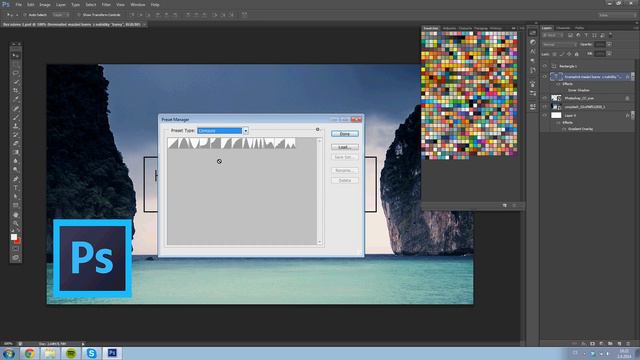Select first contour preset thumbnail
This screenshot has height=360, width=640.
coord(173,143)
